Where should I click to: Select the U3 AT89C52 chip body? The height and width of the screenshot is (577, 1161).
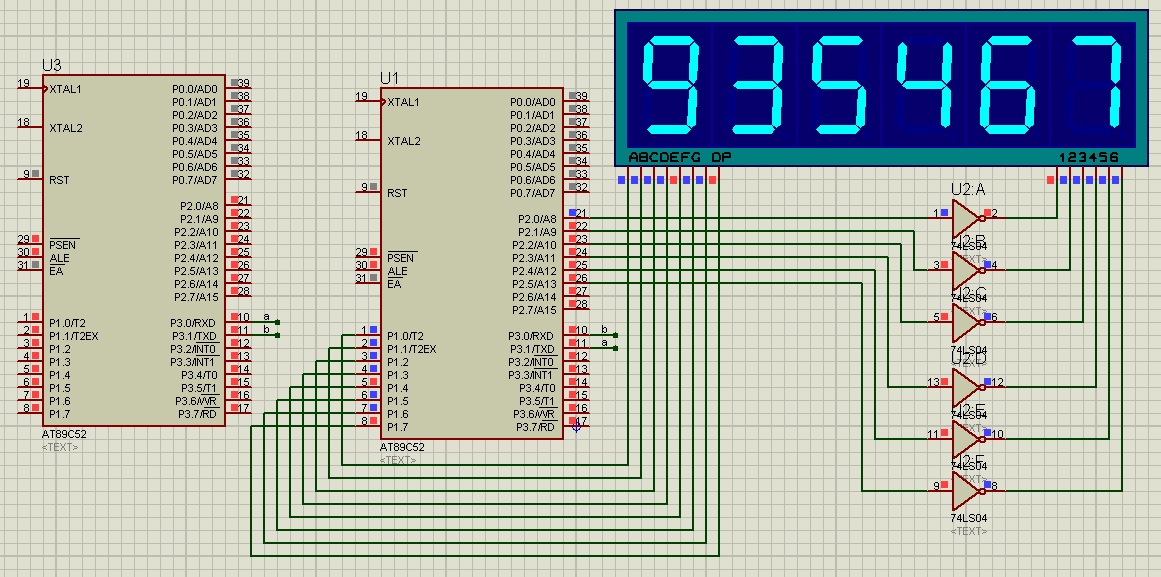(133, 250)
